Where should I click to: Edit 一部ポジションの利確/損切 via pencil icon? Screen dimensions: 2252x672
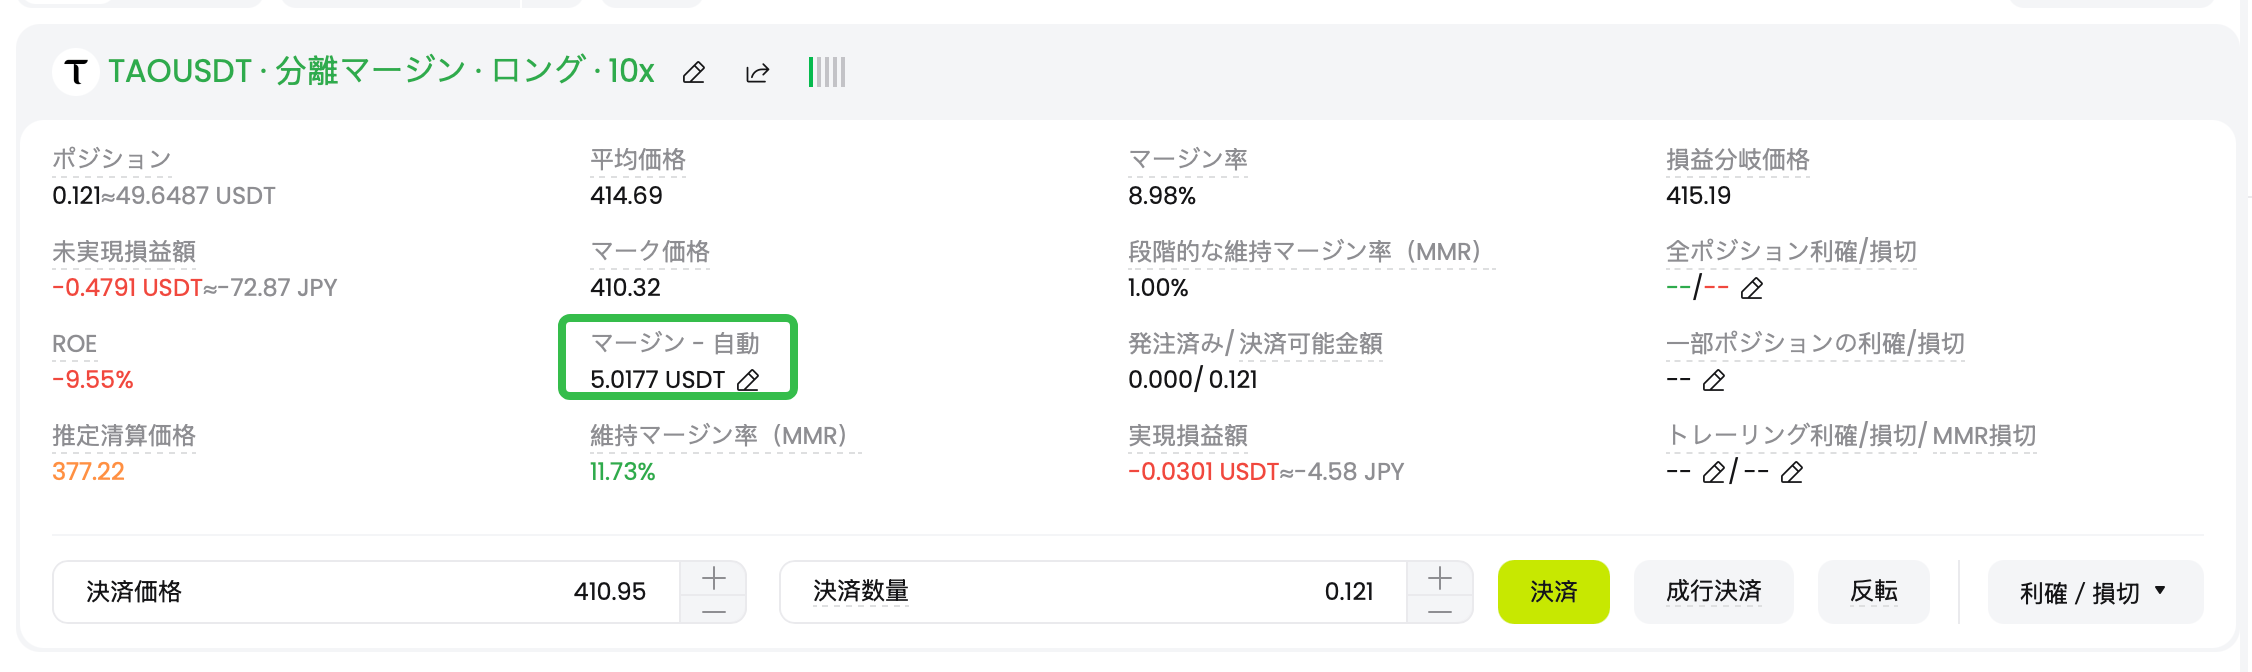click(1713, 380)
